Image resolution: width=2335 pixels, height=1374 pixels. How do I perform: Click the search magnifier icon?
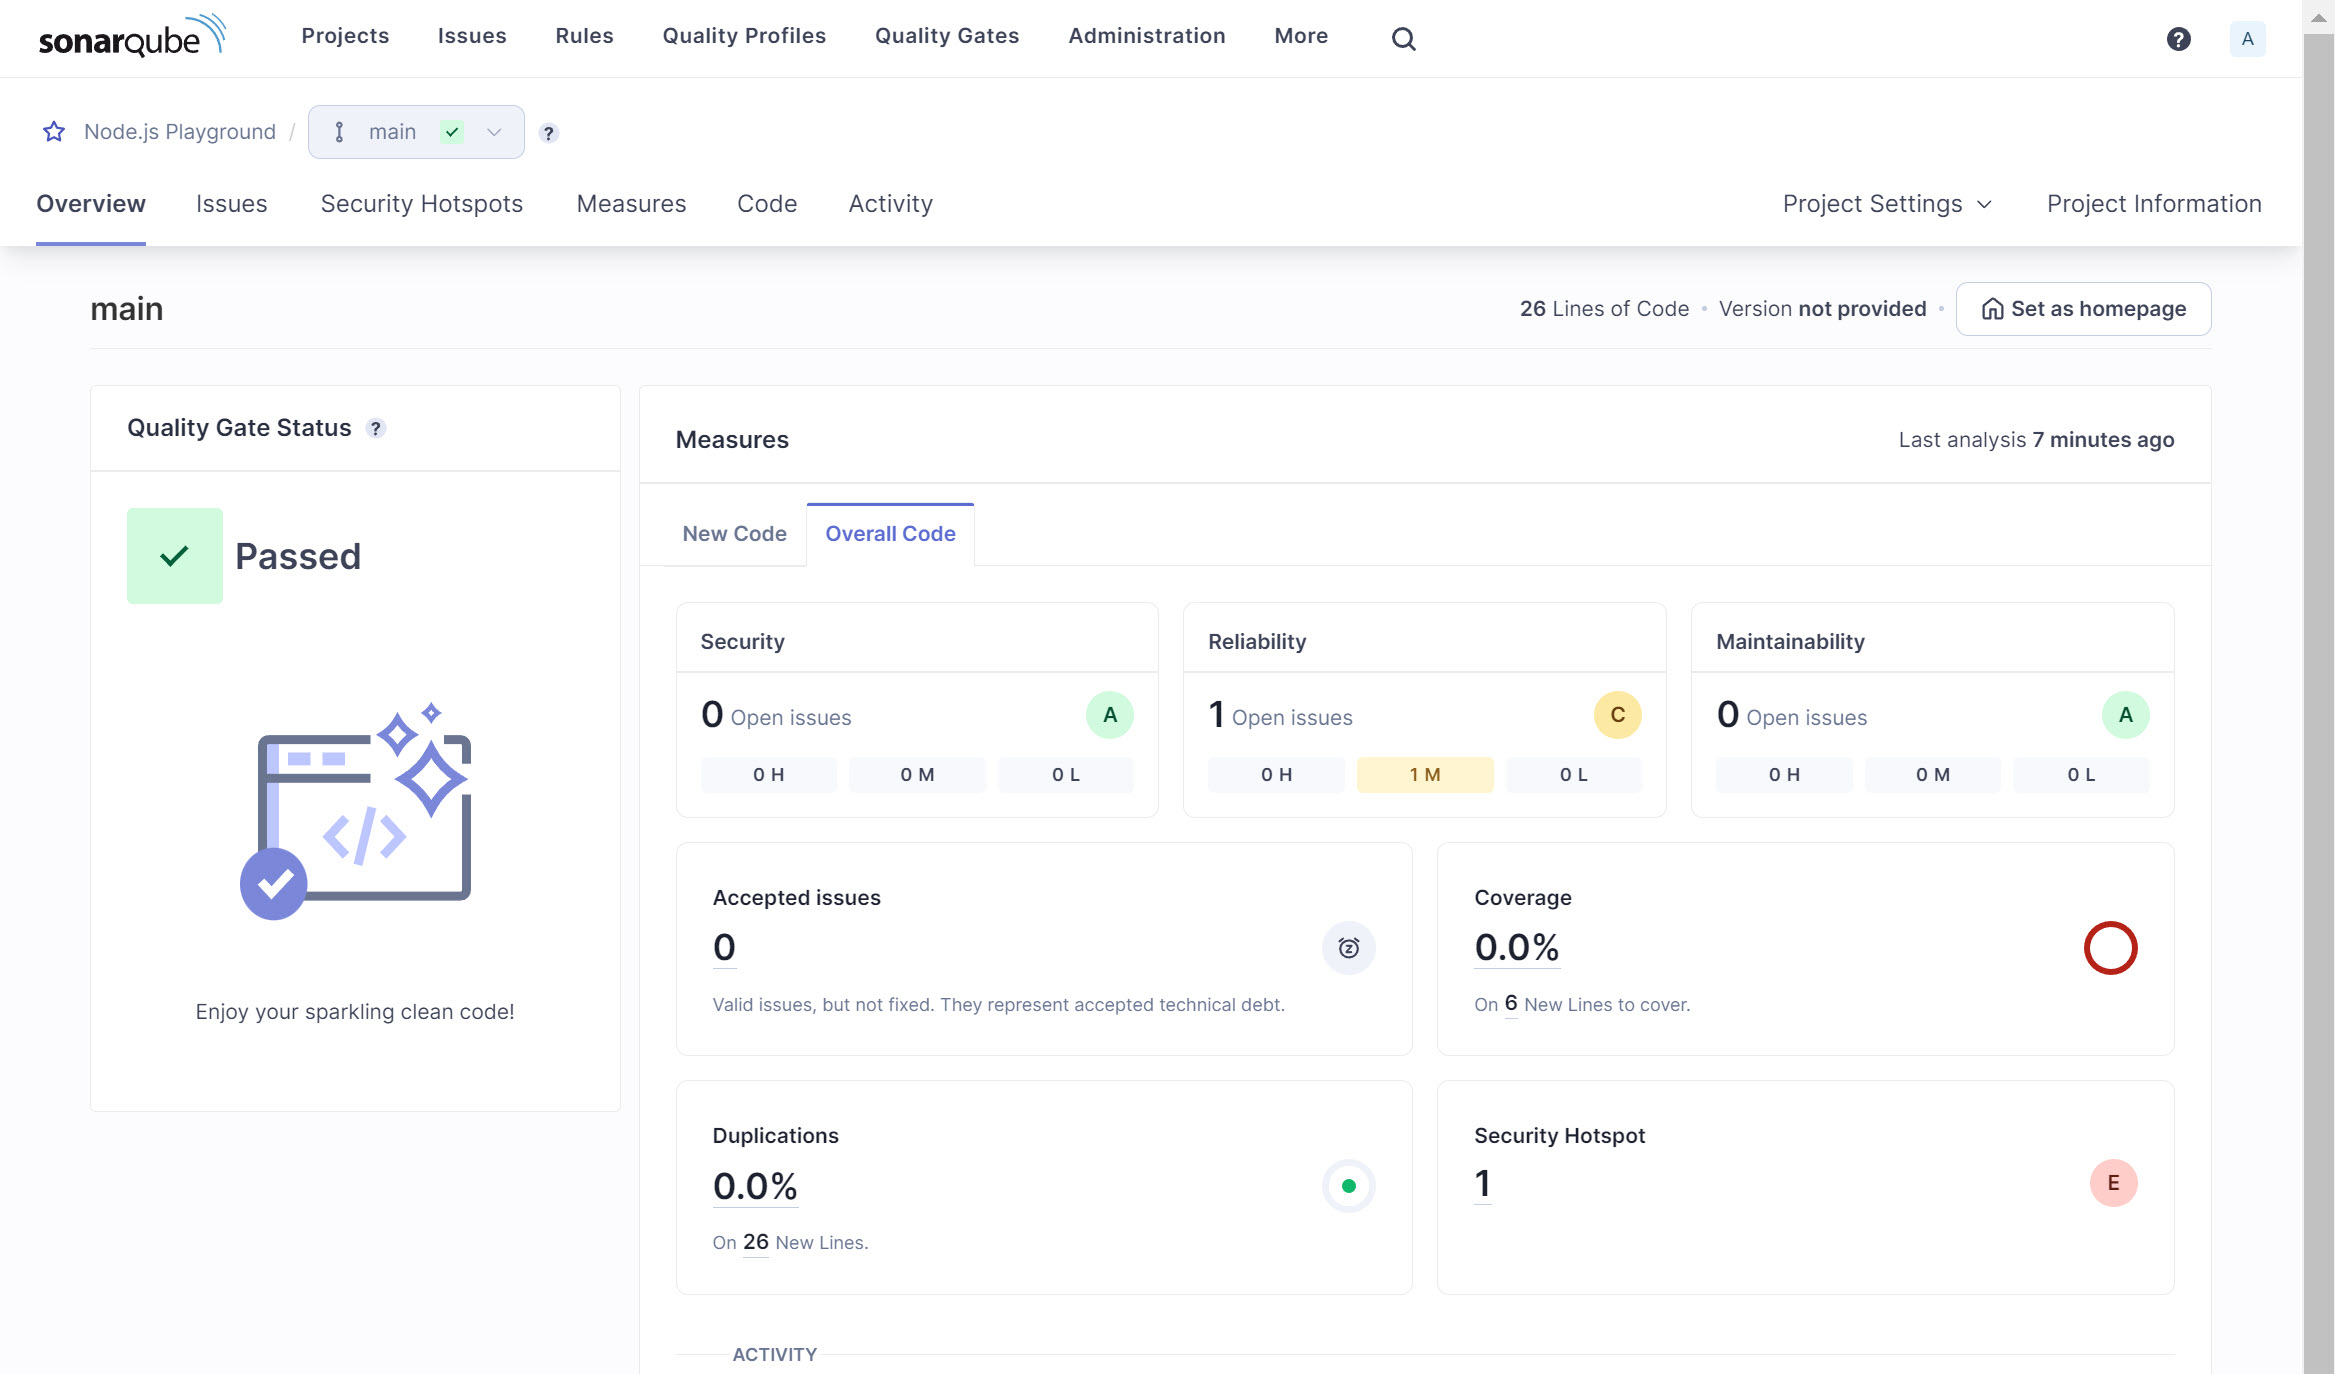point(1403,39)
